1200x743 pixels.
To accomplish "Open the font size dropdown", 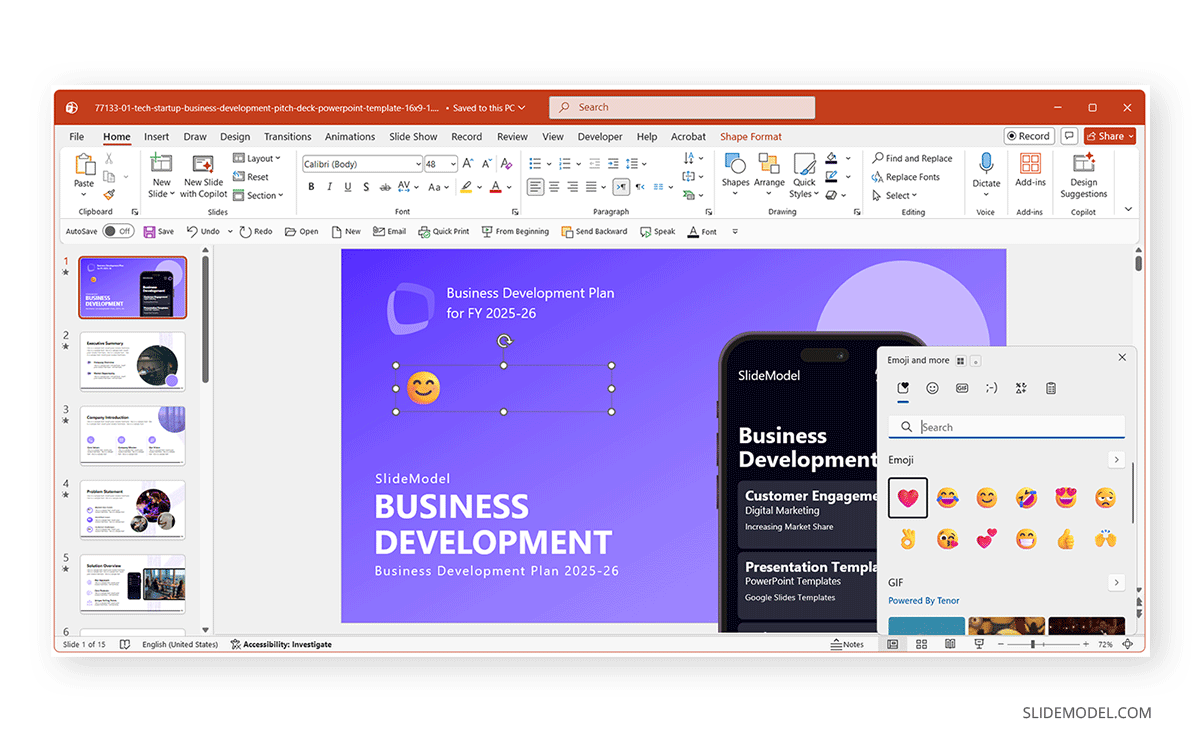I will (x=453, y=164).
